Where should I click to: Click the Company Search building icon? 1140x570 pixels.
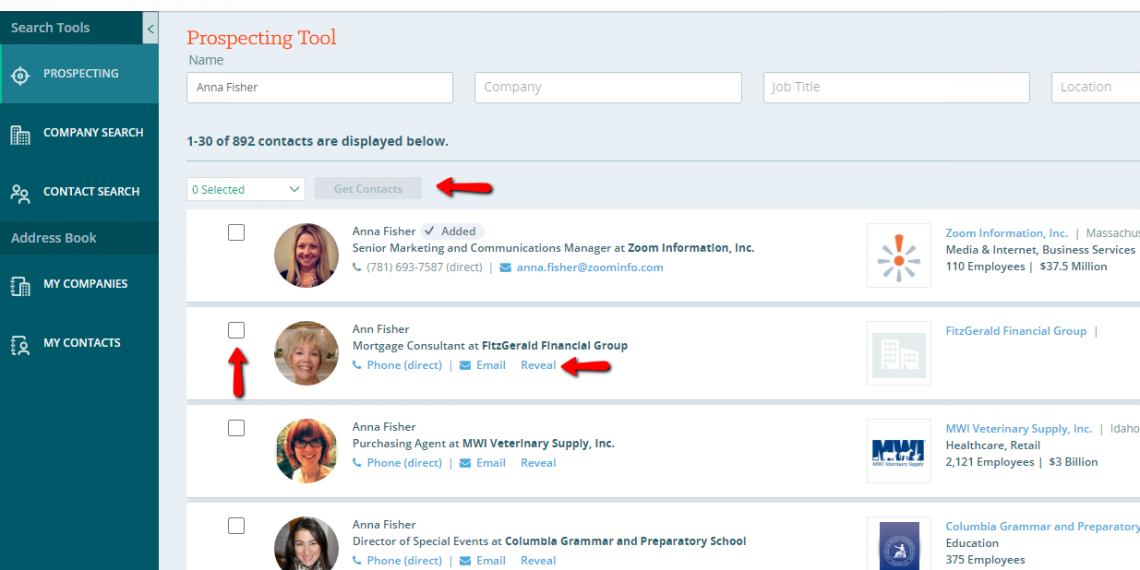pyautogui.click(x=20, y=134)
